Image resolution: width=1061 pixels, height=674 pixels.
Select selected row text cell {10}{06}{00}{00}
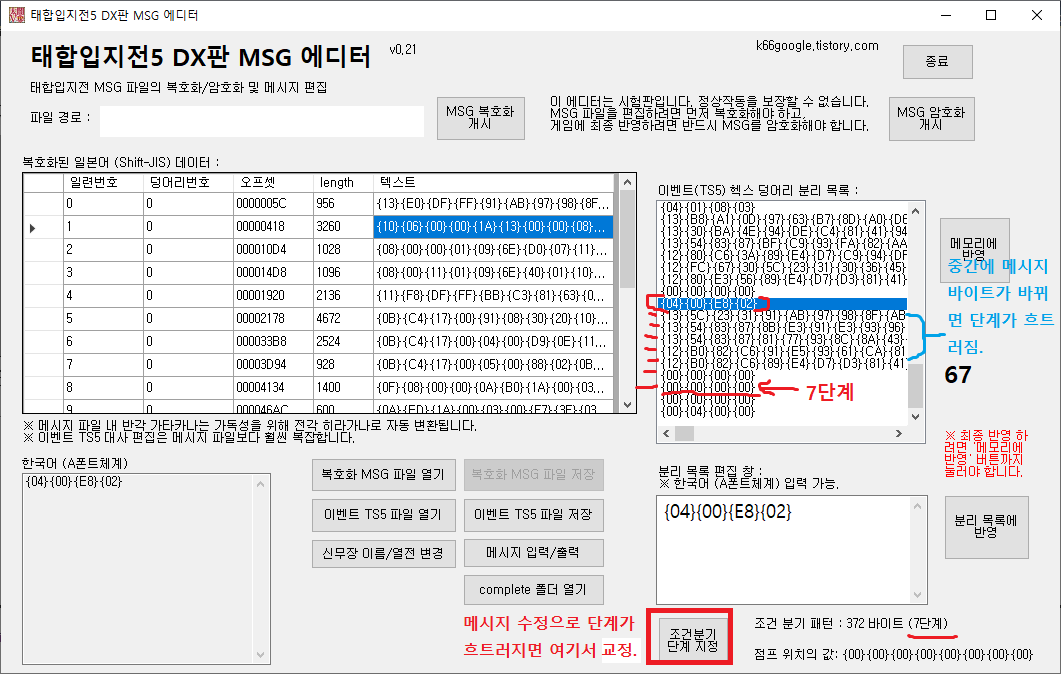493,227
